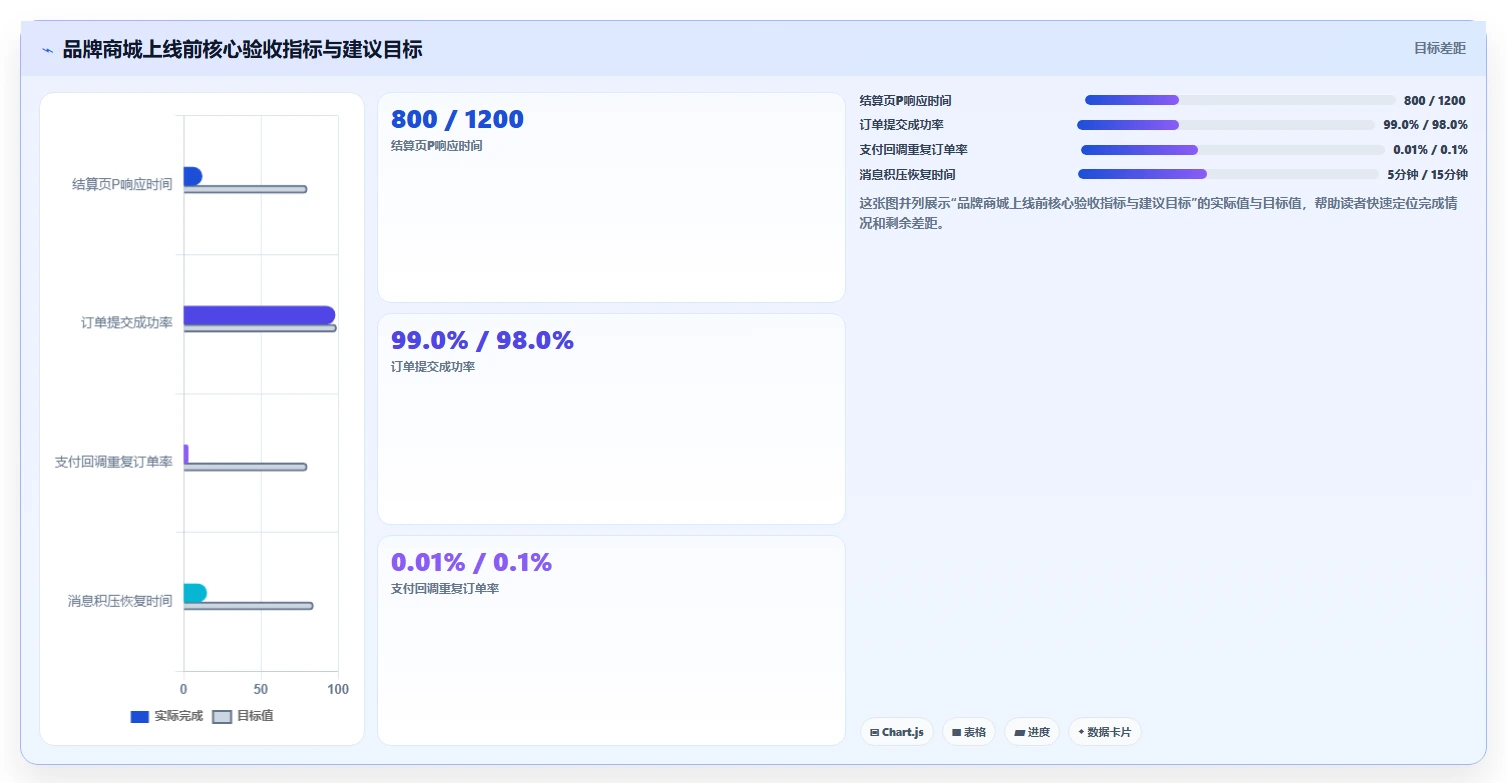Click the 目标差距 label in the header

click(1439, 48)
